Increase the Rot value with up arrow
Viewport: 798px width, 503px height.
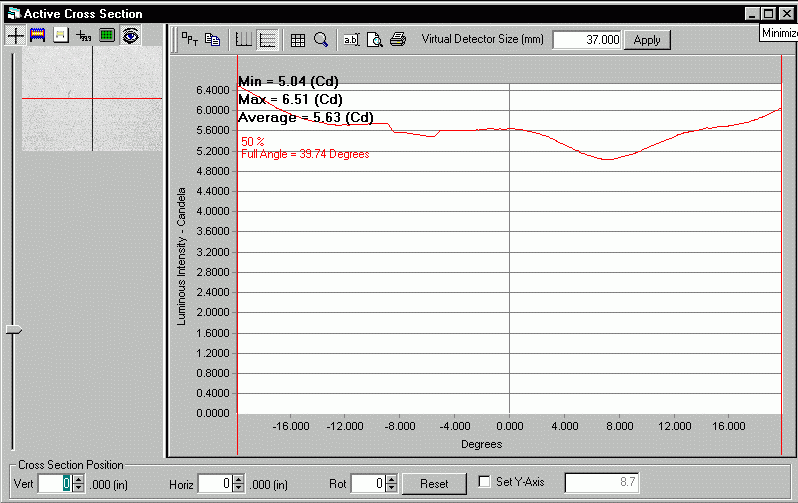(391, 479)
